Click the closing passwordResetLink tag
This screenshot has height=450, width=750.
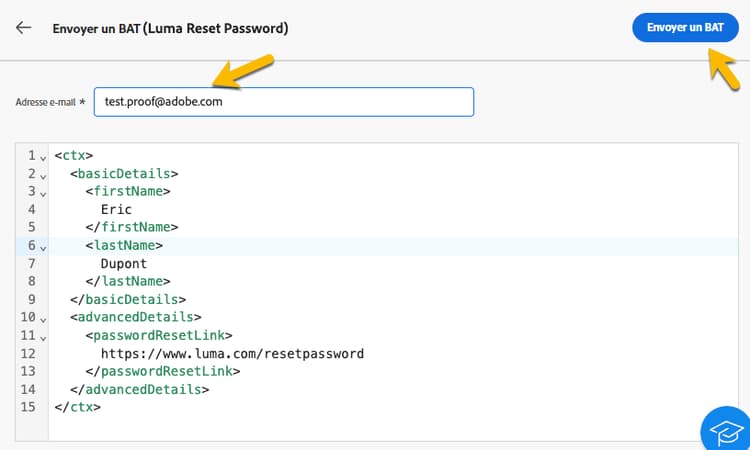click(163, 372)
